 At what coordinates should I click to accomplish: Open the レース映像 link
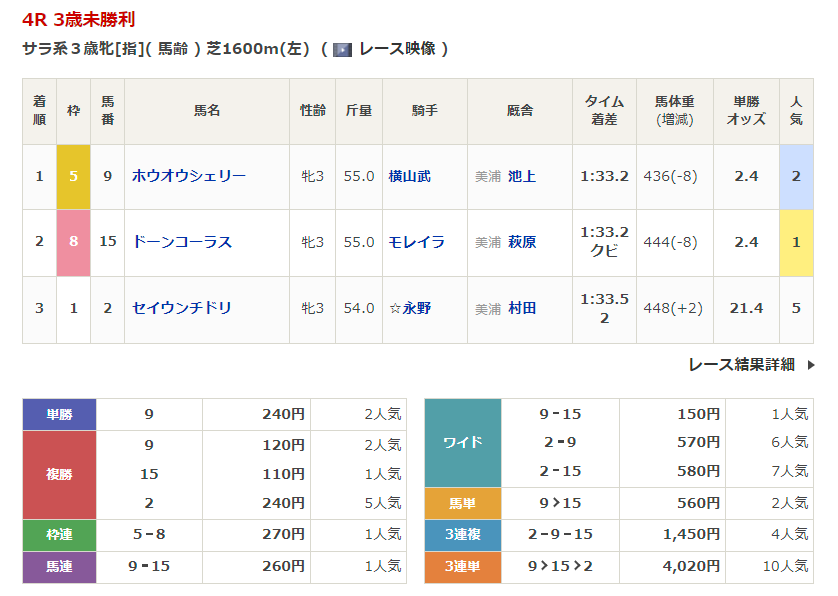pyautogui.click(x=396, y=49)
